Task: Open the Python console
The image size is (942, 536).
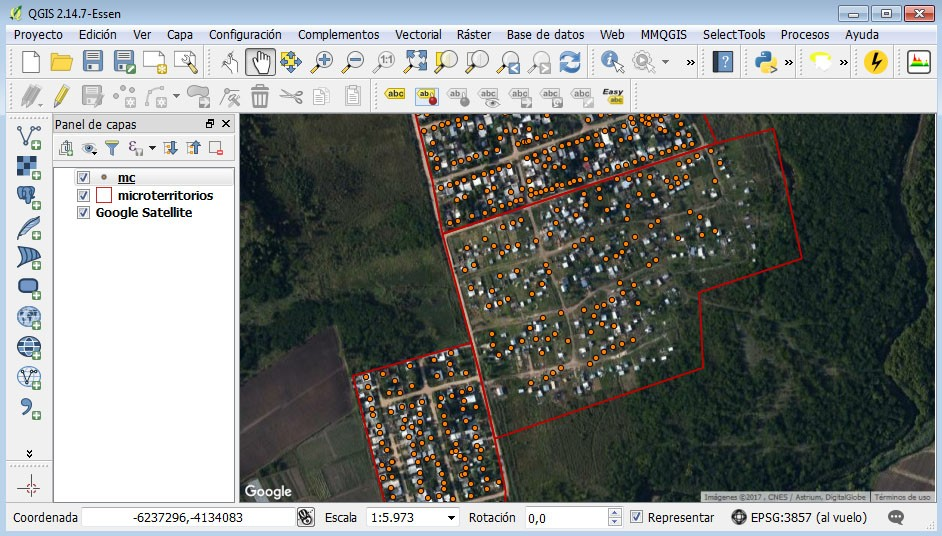Action: (x=766, y=62)
